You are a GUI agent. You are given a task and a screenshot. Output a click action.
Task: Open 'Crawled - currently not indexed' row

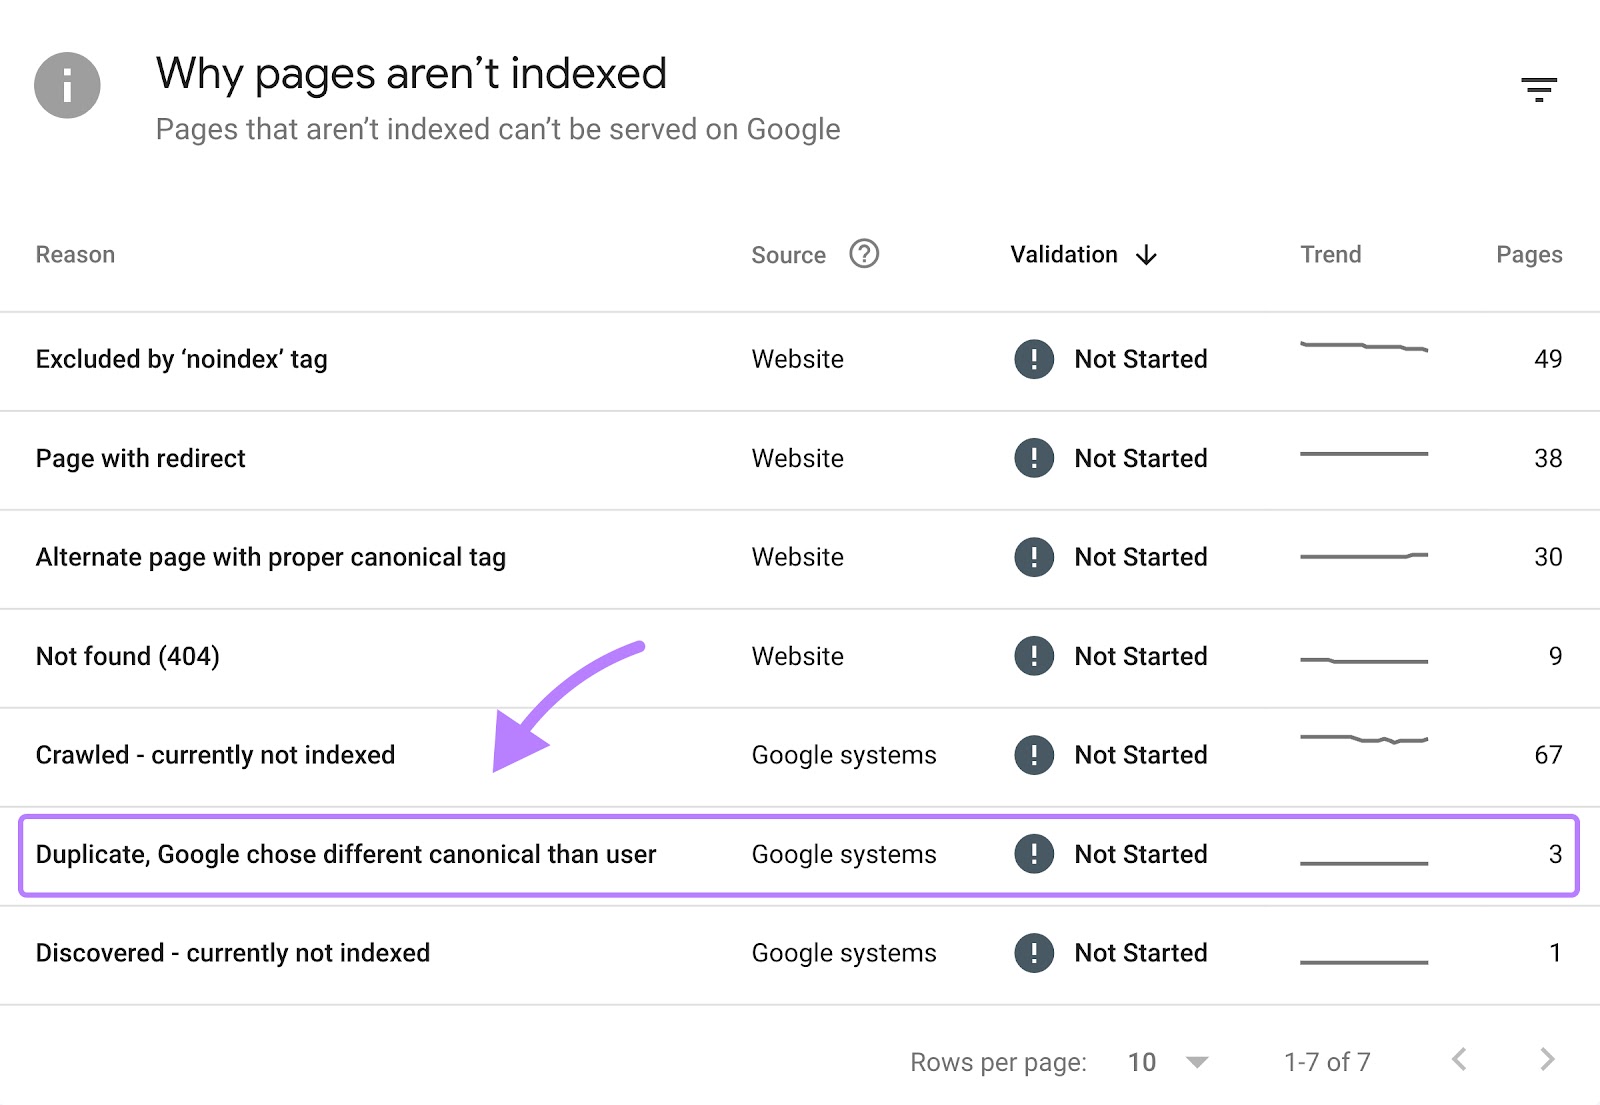click(x=215, y=755)
